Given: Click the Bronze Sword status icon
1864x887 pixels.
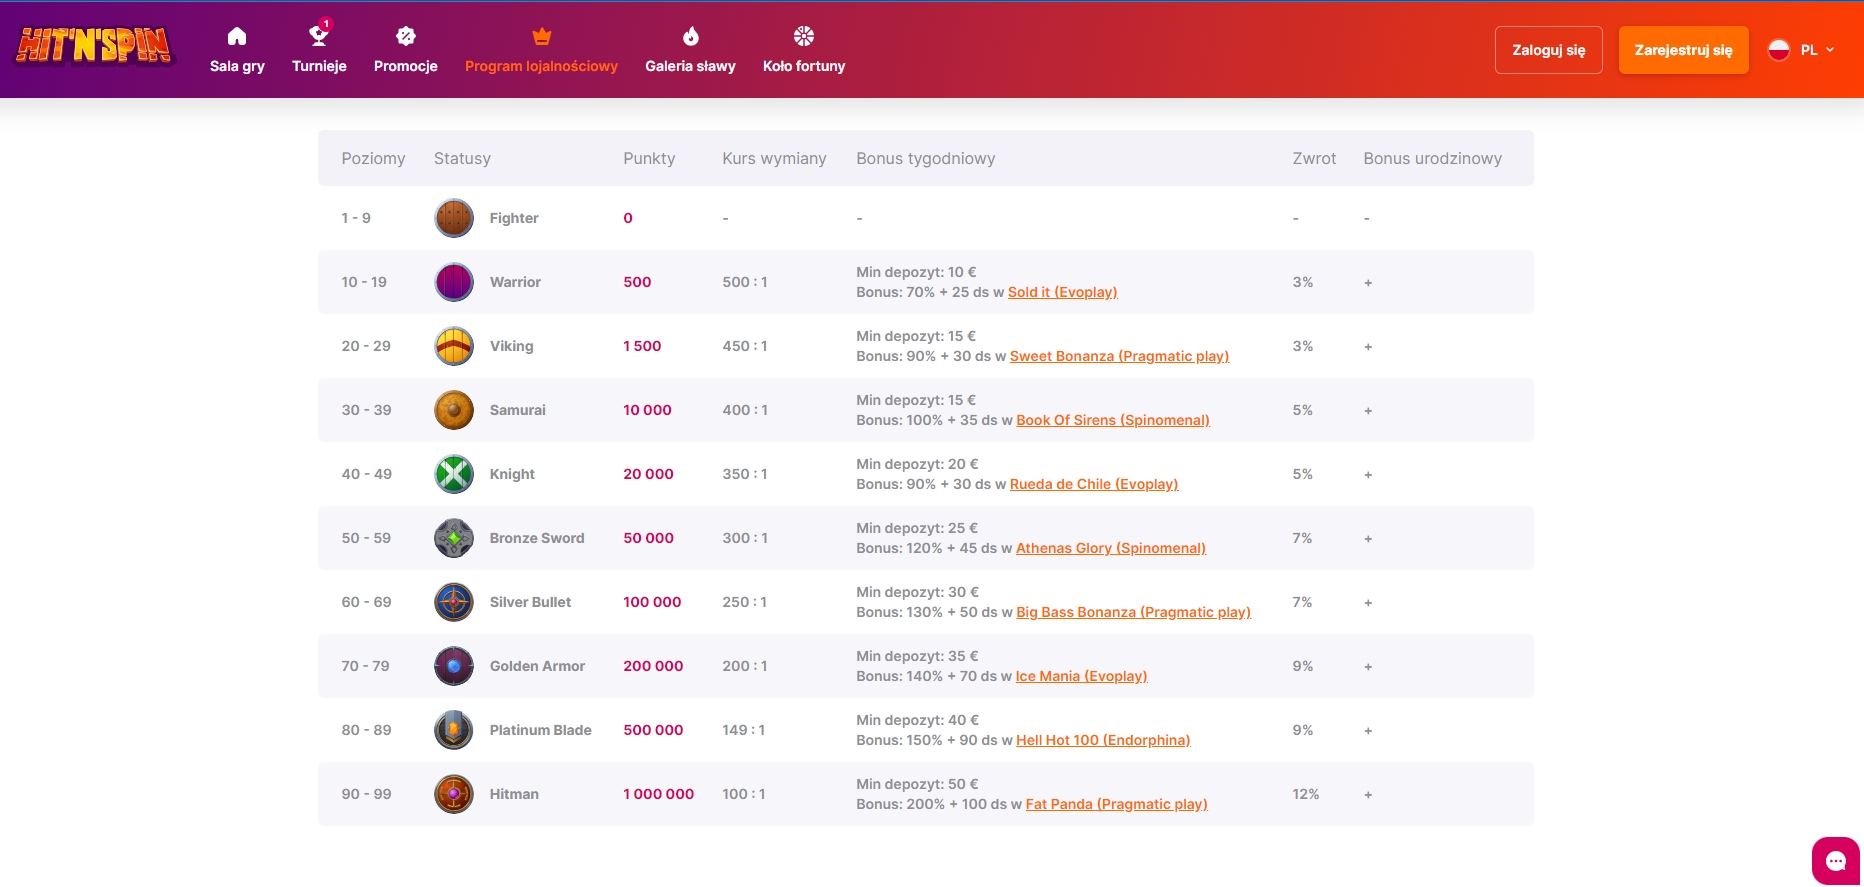Looking at the screenshot, I should click(454, 538).
